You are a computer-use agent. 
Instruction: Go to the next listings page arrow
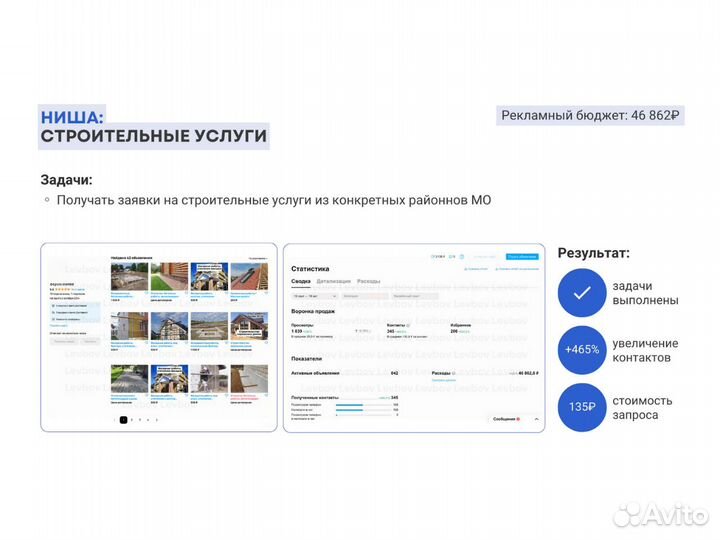[x=157, y=420]
